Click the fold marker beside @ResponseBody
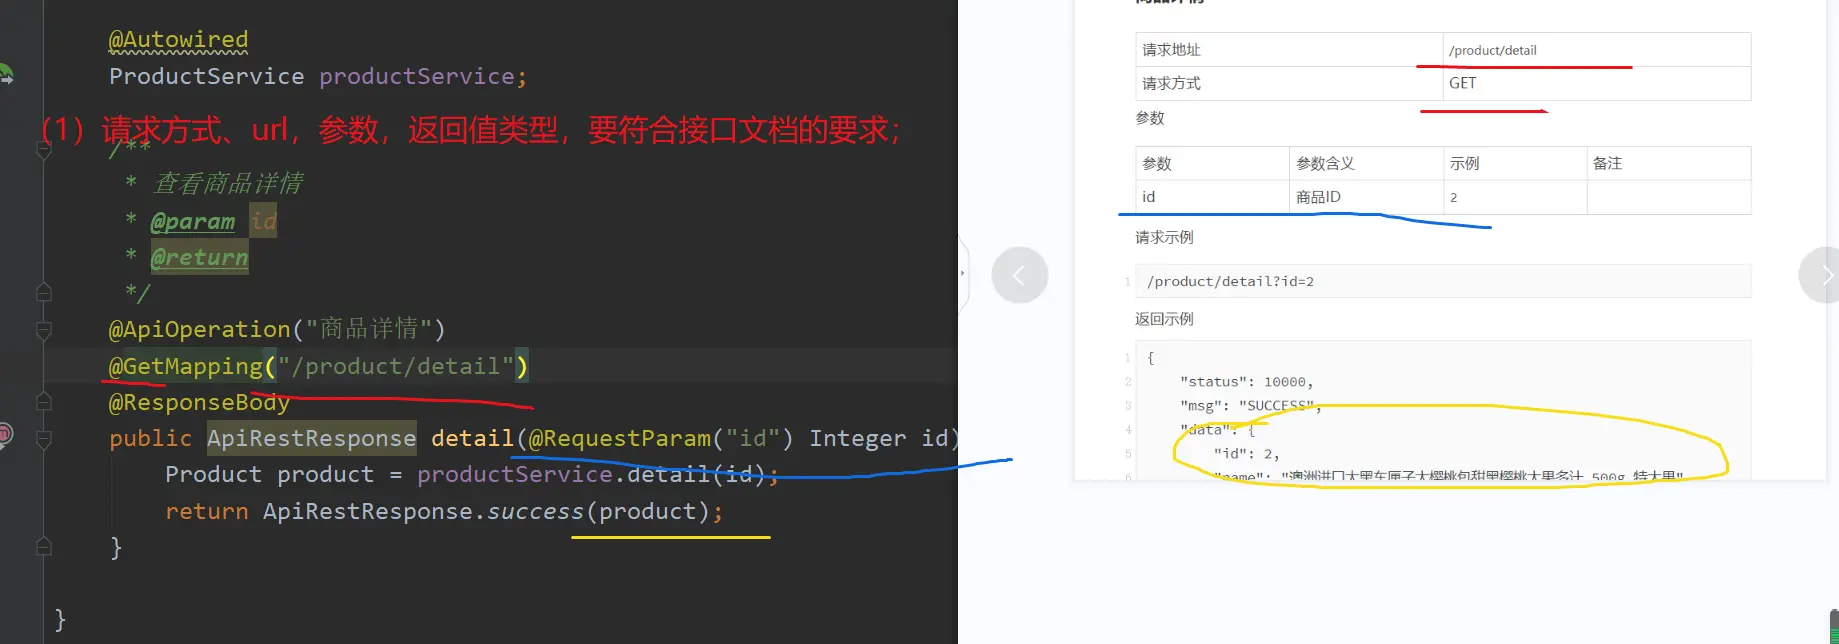Image resolution: width=1839 pixels, height=644 pixels. 44,402
